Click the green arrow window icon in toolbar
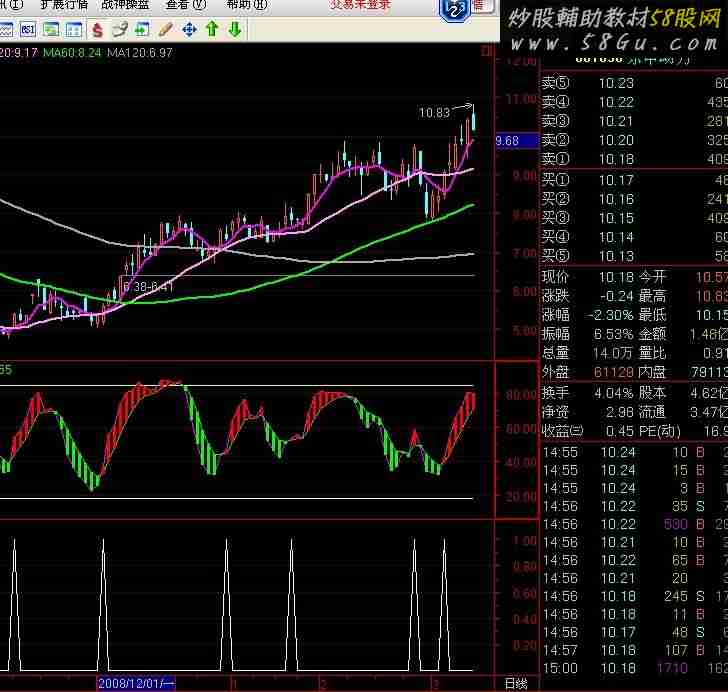Viewport: 728px width, 692px height. [x=142, y=29]
